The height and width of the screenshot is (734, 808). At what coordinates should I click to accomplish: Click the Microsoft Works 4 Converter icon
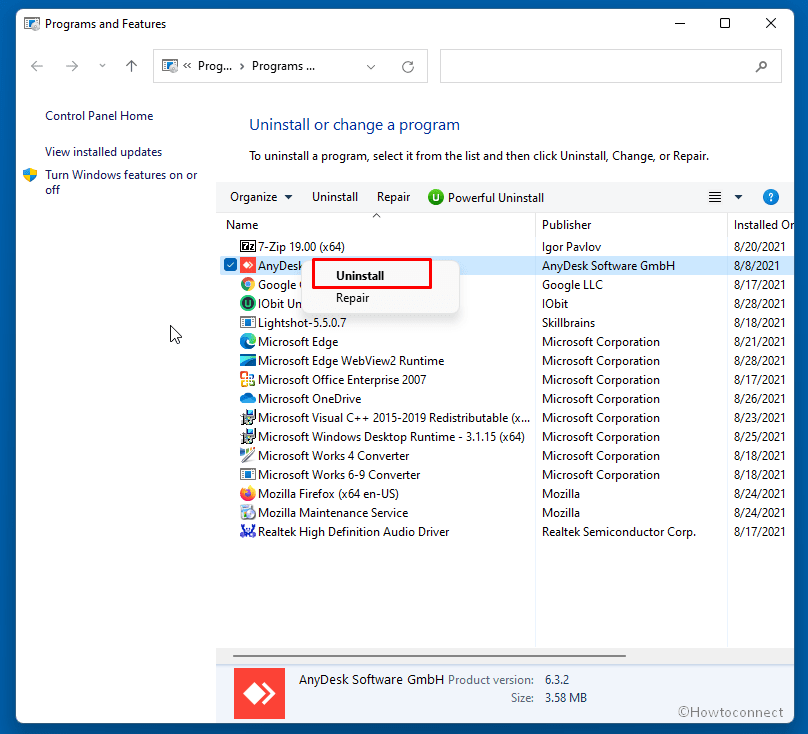point(248,455)
